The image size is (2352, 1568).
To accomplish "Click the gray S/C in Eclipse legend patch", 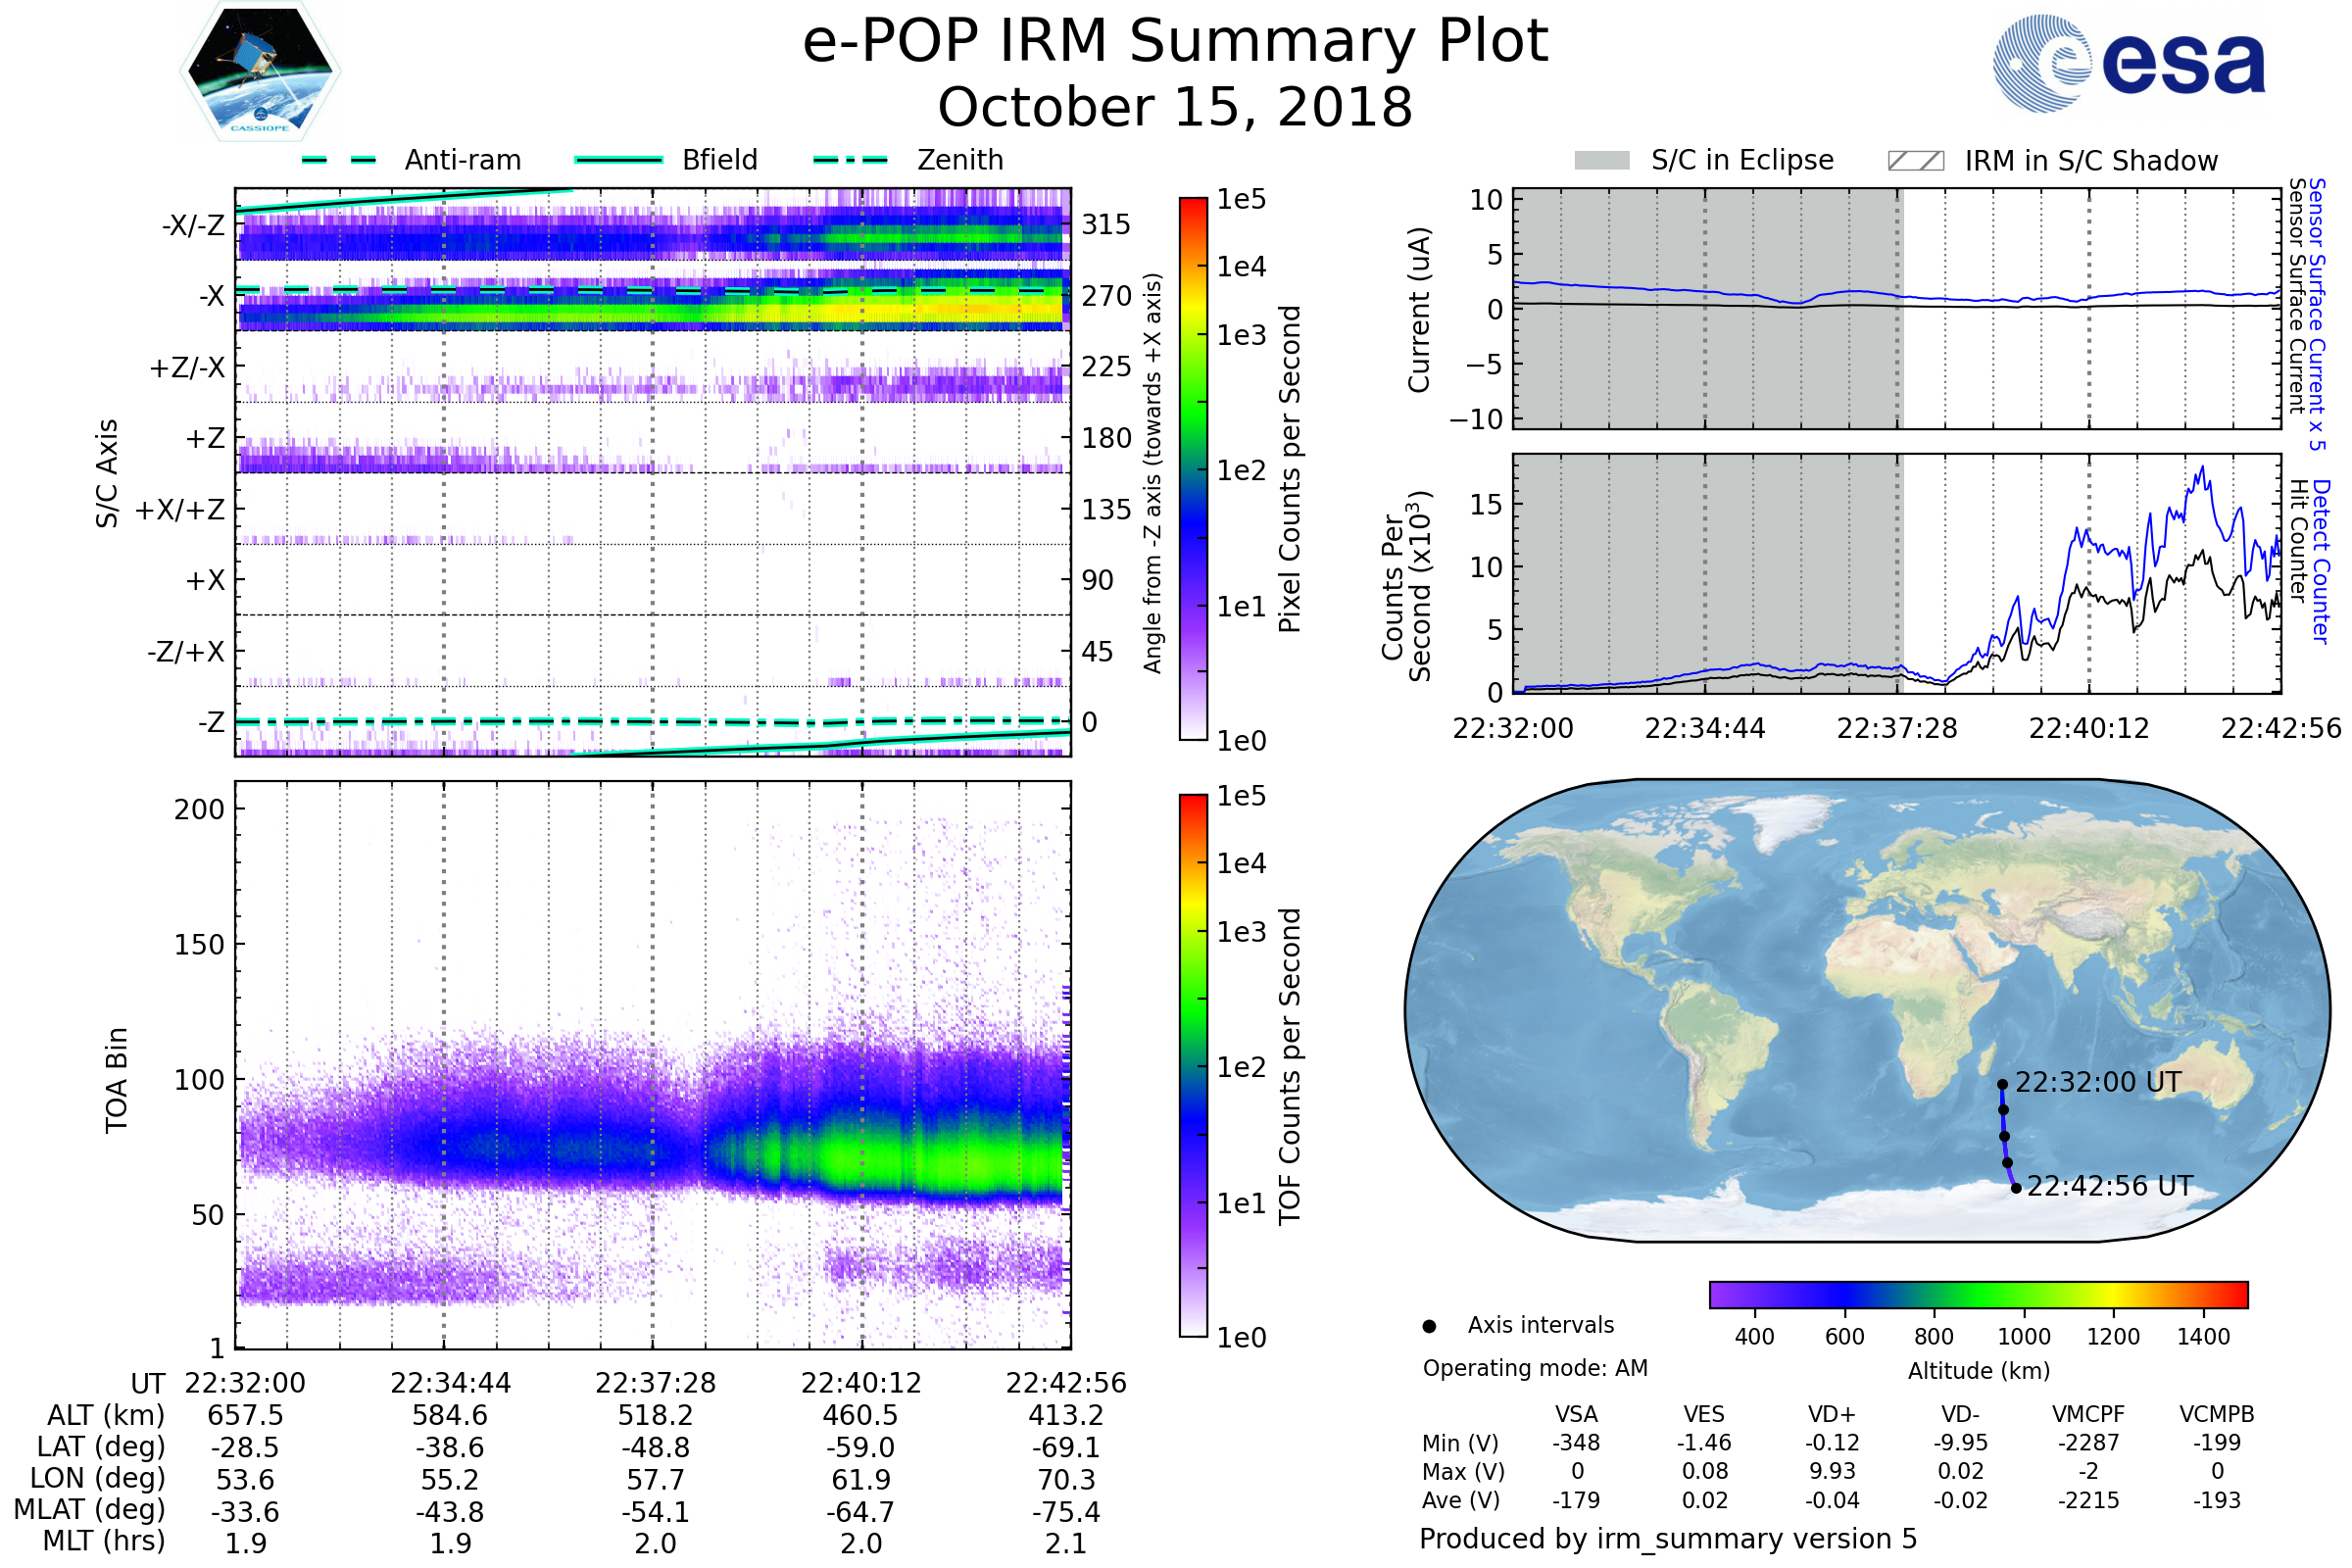I will pyautogui.click(x=1601, y=161).
